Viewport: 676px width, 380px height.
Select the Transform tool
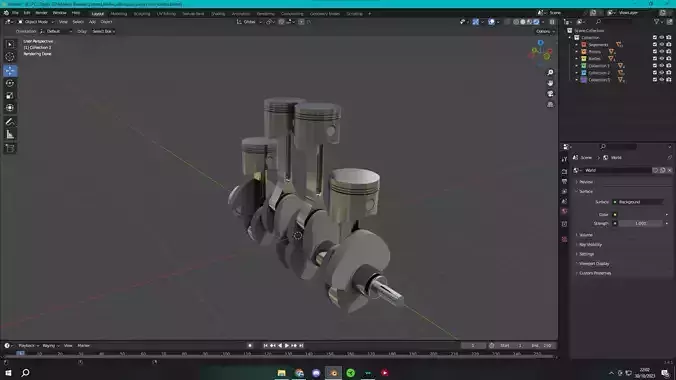[x=10, y=108]
